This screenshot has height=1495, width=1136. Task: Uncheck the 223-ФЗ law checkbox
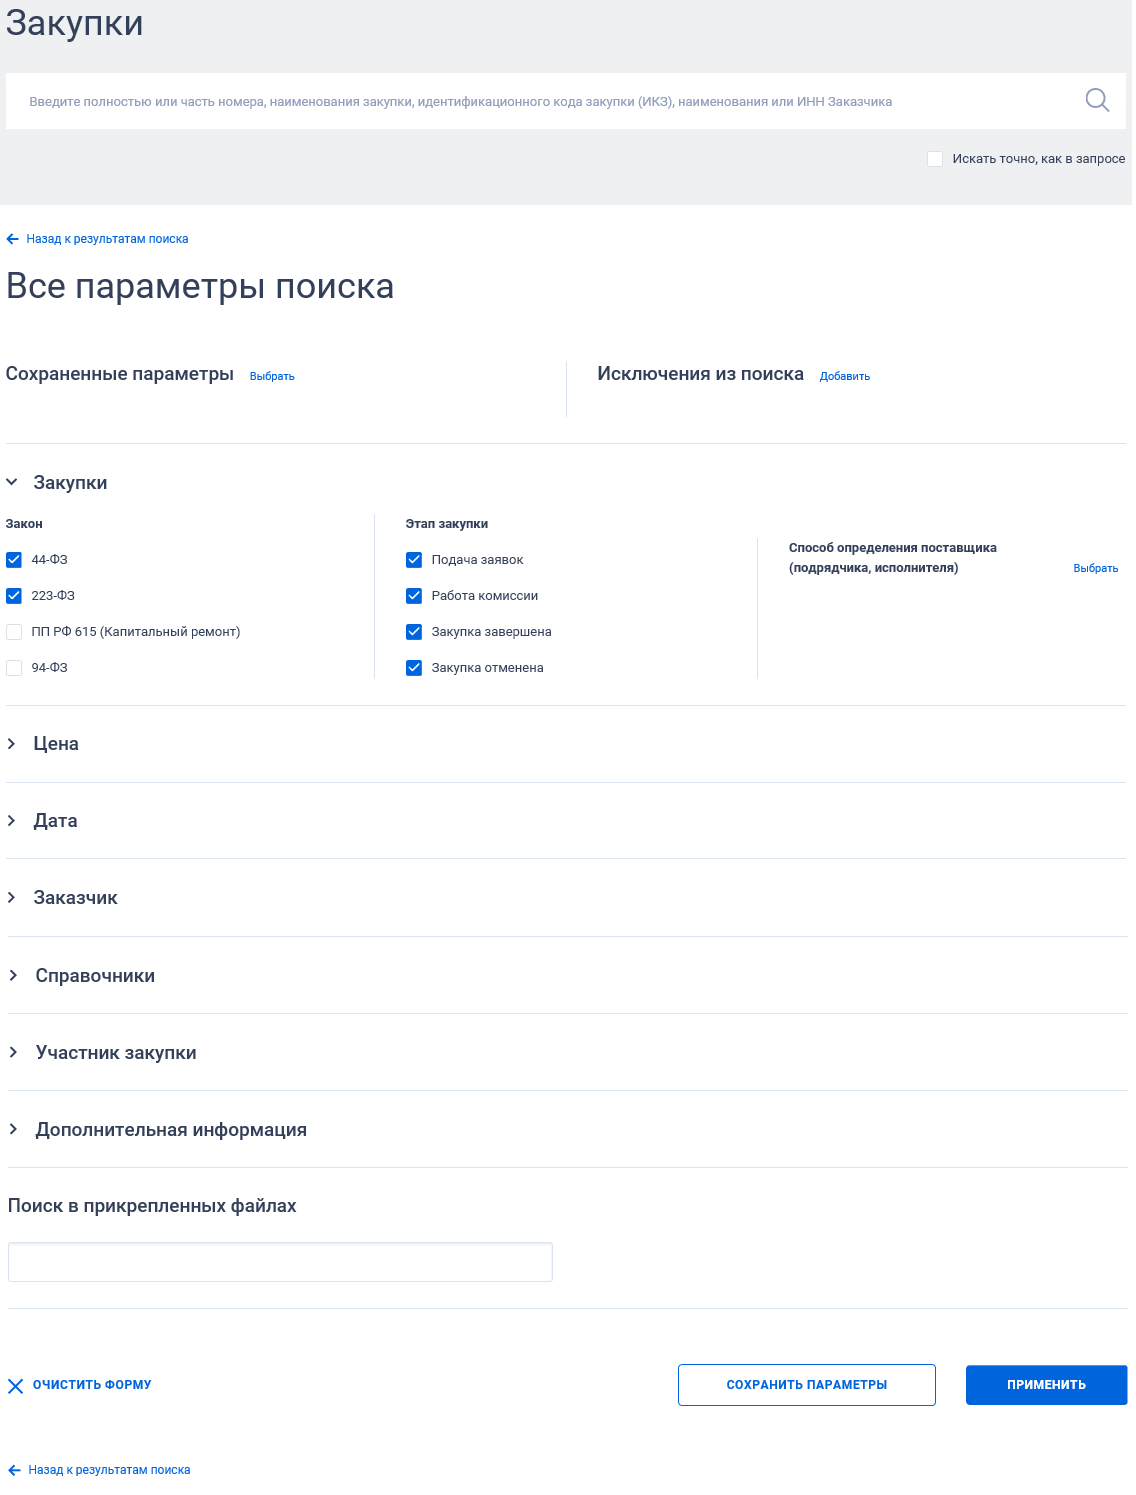(14, 596)
